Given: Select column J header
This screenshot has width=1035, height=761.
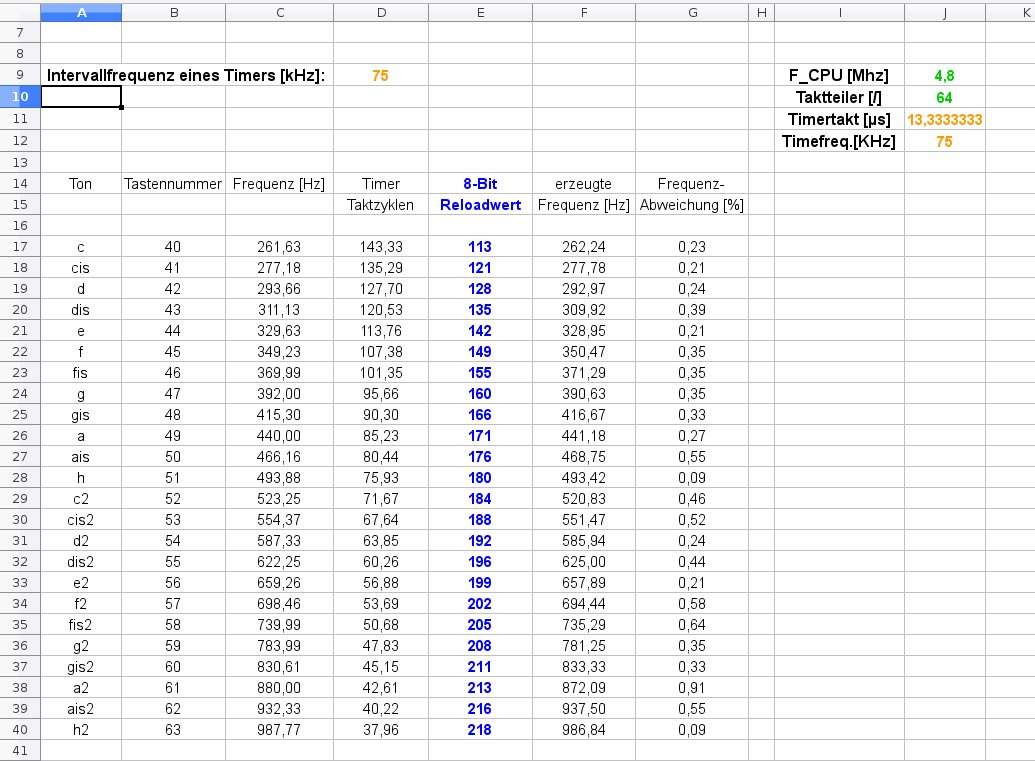Looking at the screenshot, I should pyautogui.click(x=945, y=13).
